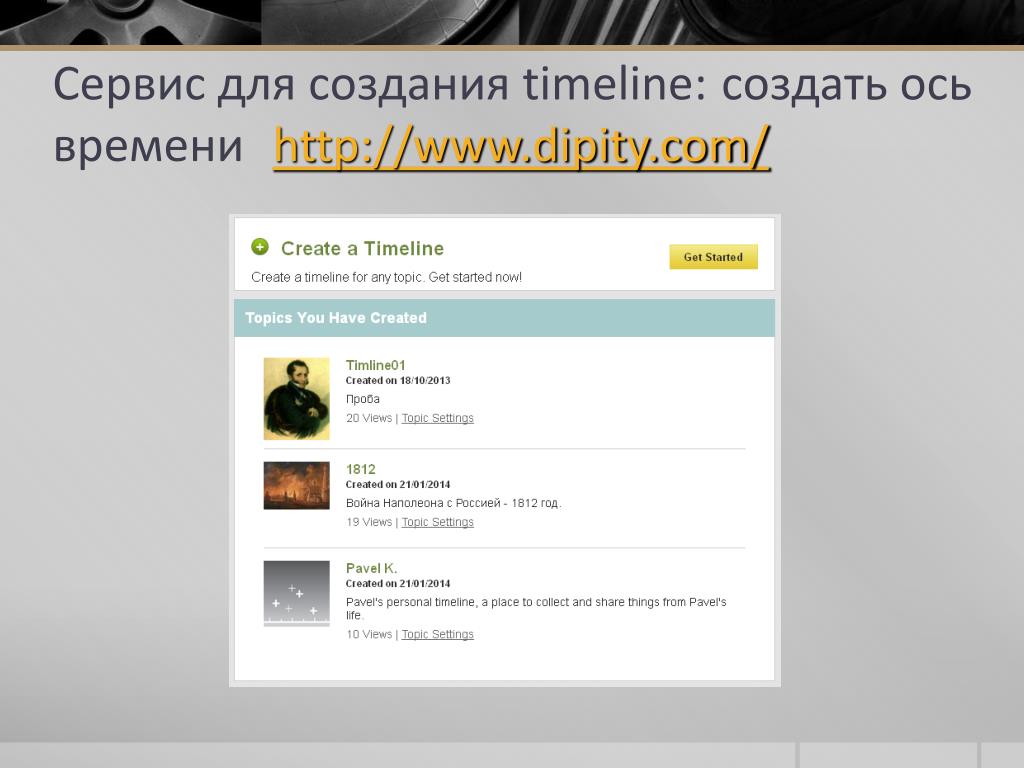This screenshot has height=768, width=1024.
Task: Click the green plus icon beside Create a Timeline
Action: [x=260, y=247]
